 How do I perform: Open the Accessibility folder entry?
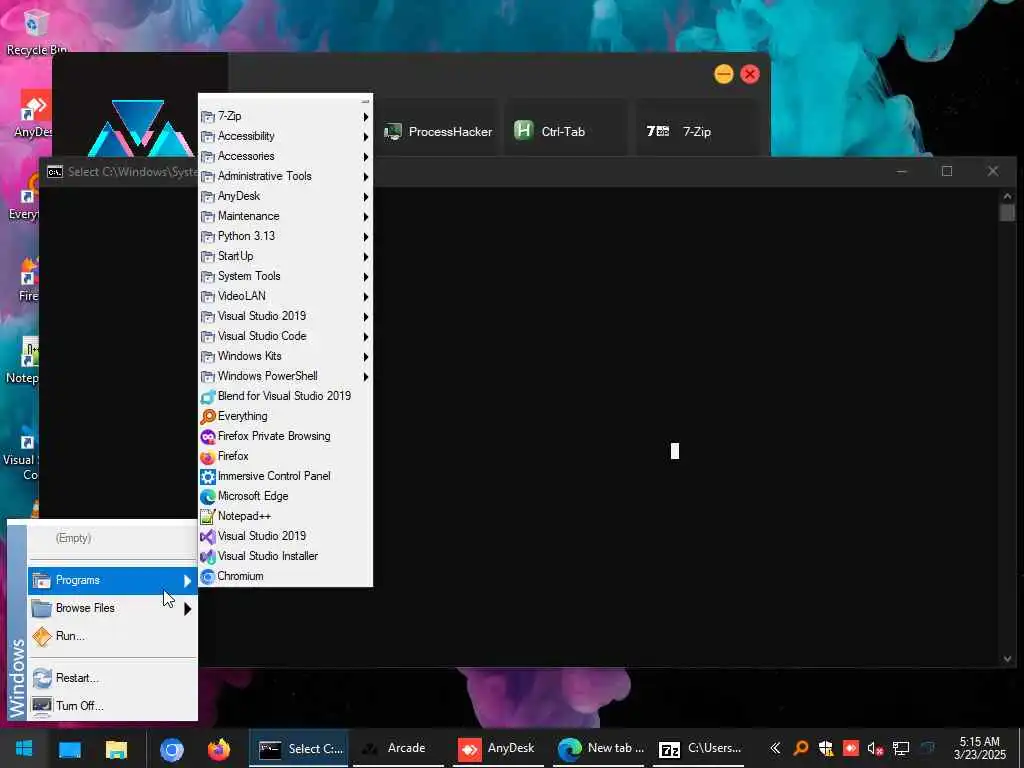(x=285, y=136)
